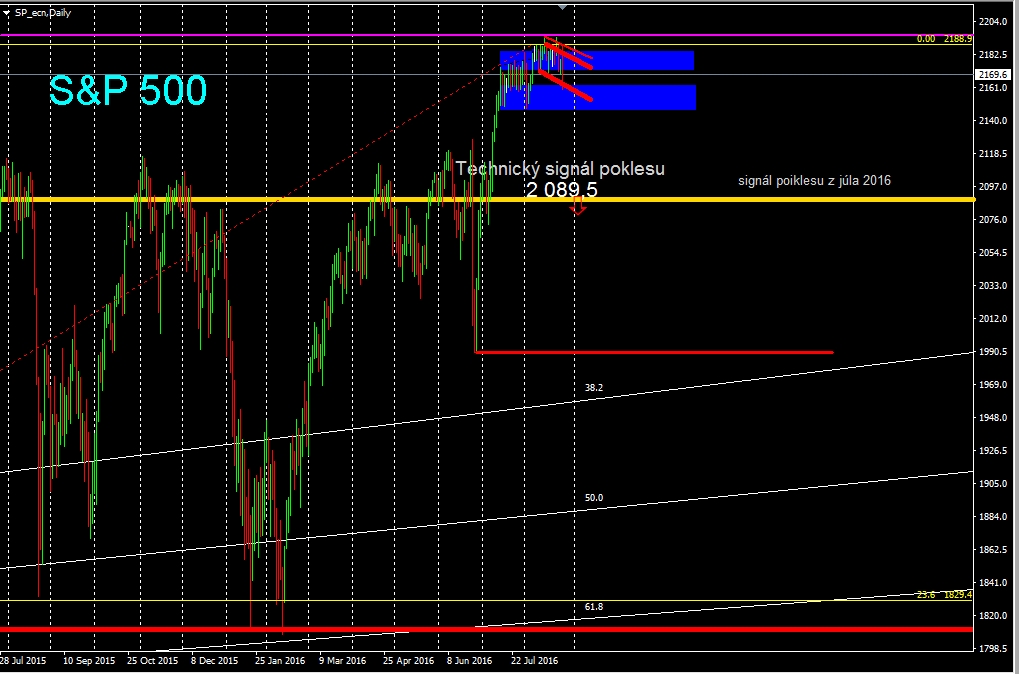Click the 1948.0 price scale value
This screenshot has width=1019, height=674.
pyautogui.click(x=992, y=417)
